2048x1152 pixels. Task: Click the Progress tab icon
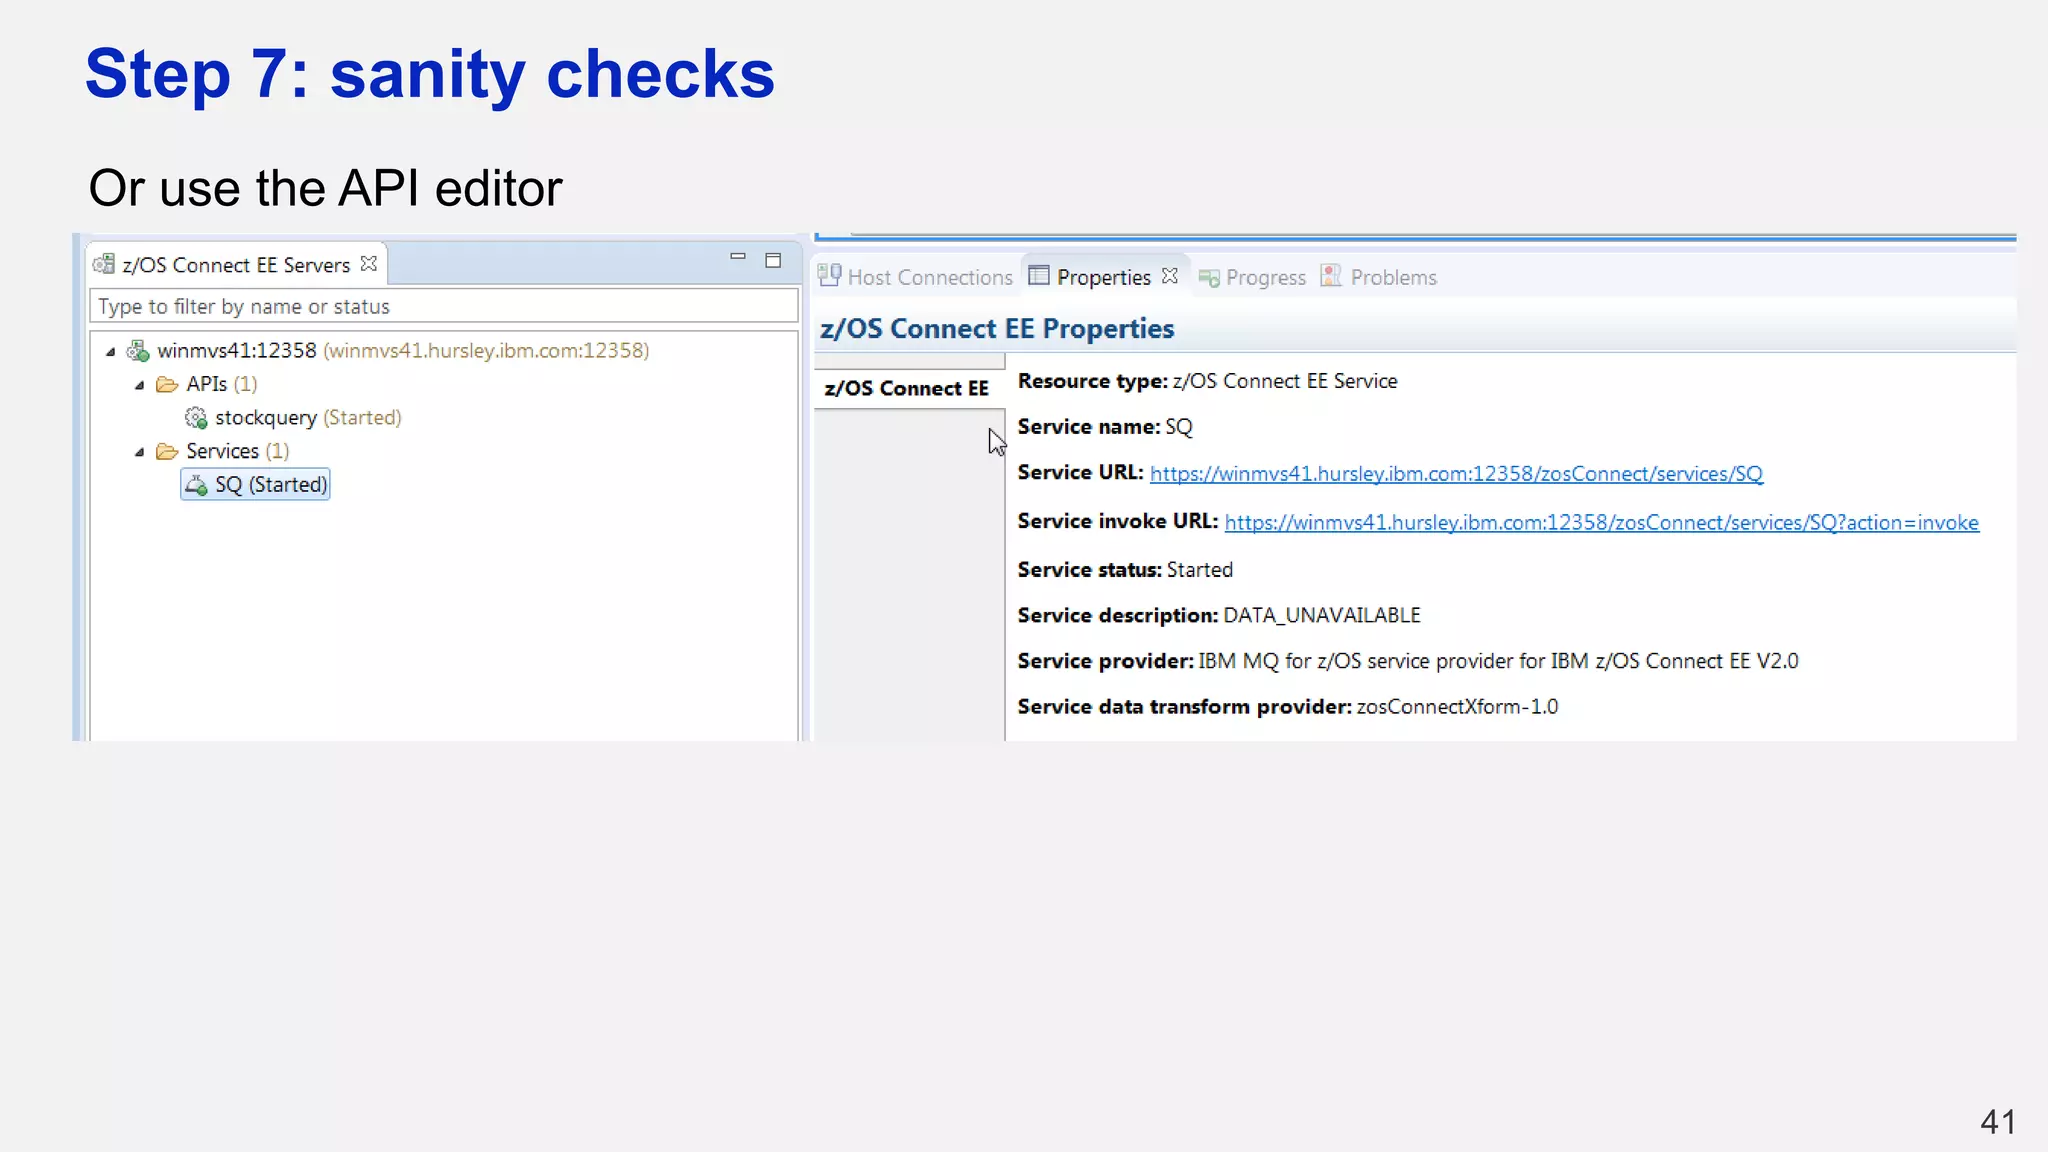coord(1209,278)
